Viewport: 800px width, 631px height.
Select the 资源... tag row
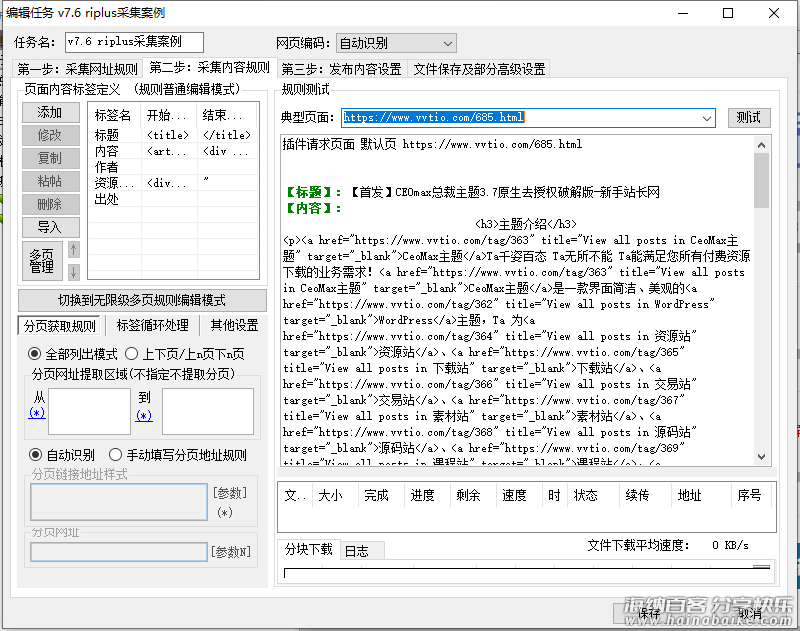pyautogui.click(x=173, y=183)
